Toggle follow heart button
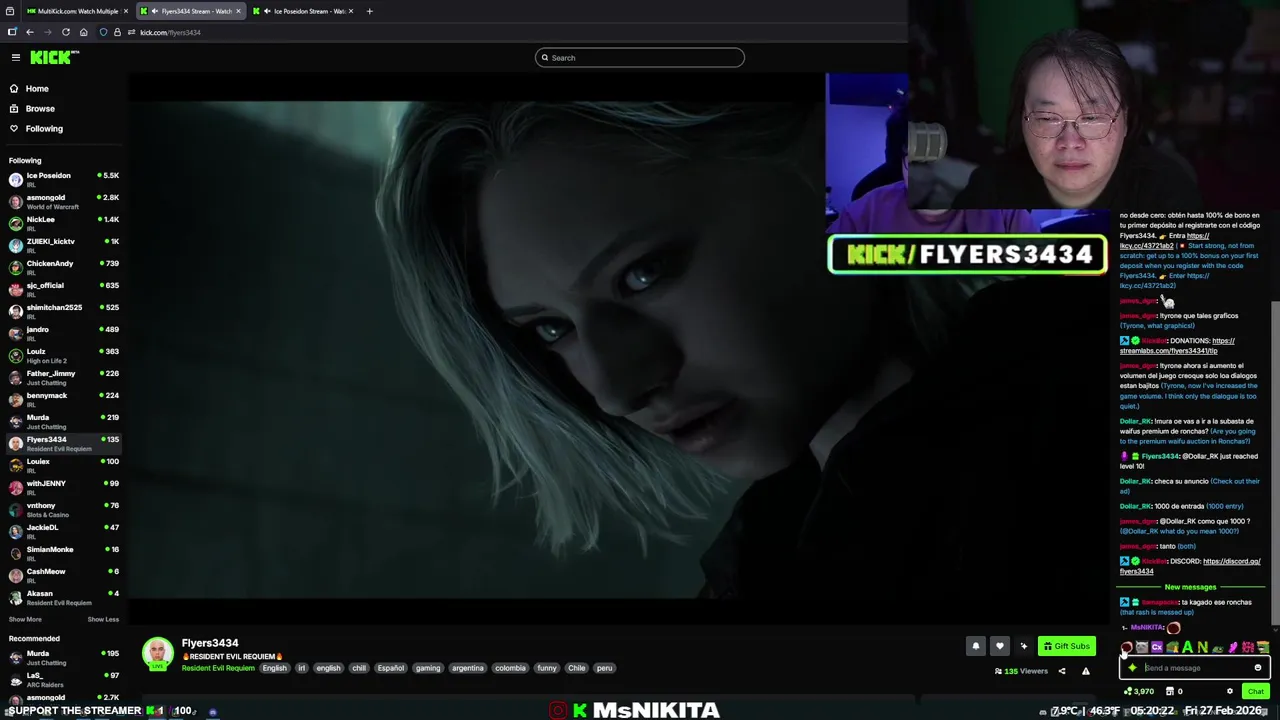Viewport: 1280px width, 720px height. [999, 646]
